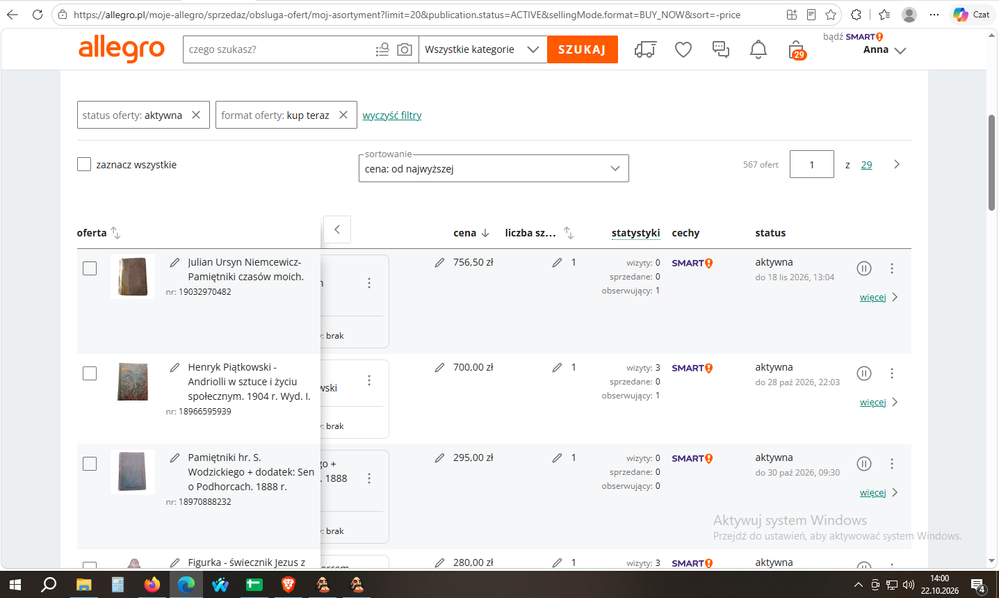
Task: Focus the 'czego szukasz?' search field
Action: tap(279, 50)
